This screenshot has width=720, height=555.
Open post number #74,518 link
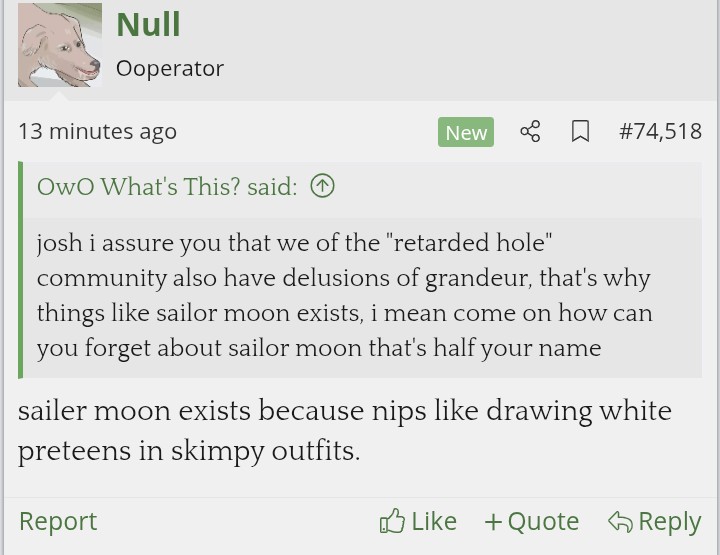tap(660, 131)
